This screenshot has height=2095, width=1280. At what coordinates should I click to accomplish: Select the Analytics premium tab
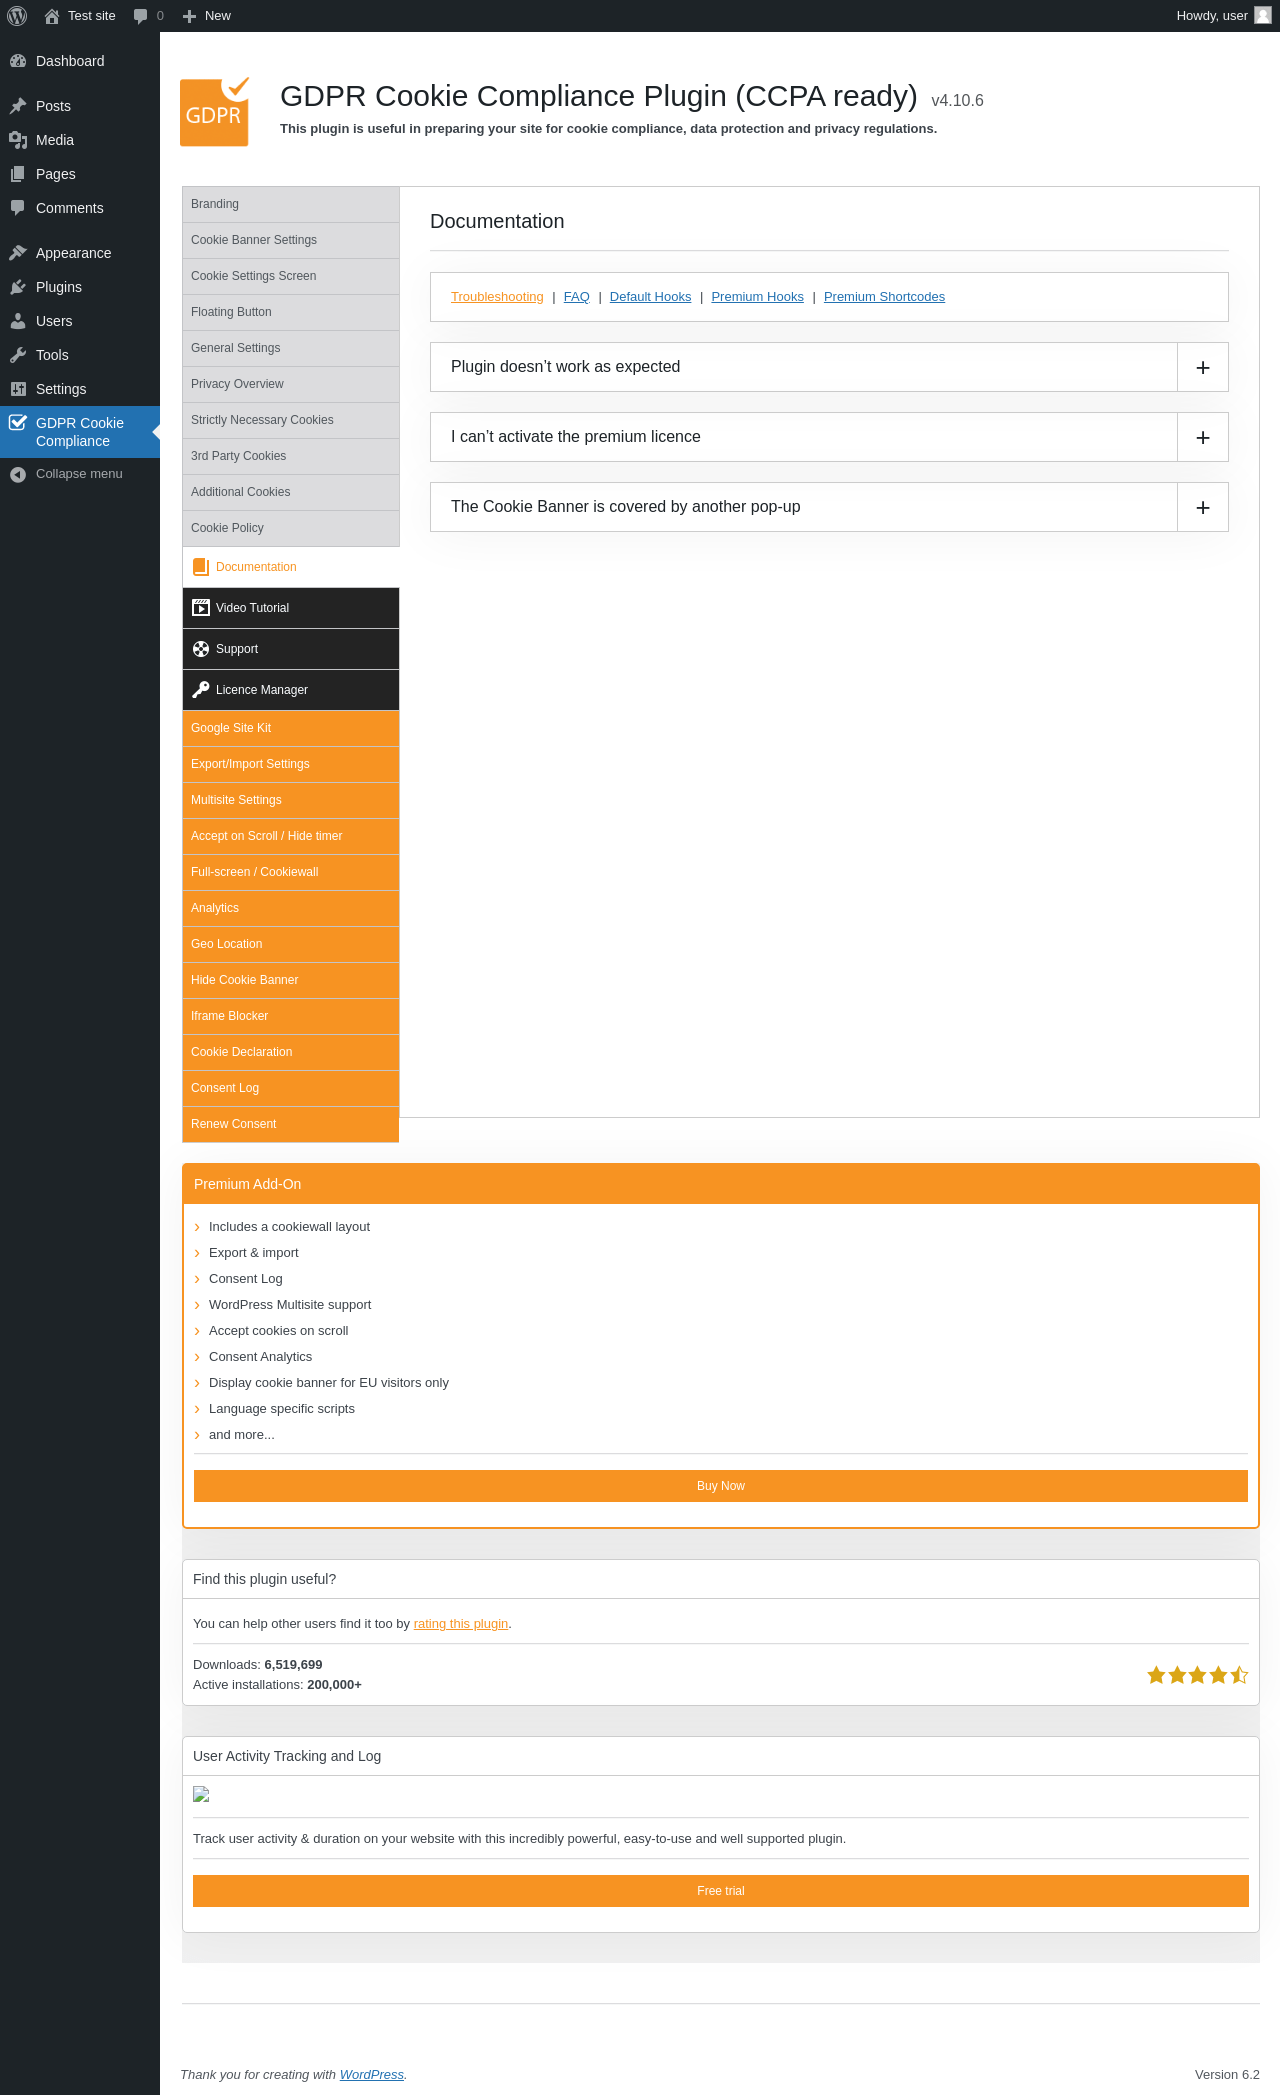[x=291, y=908]
